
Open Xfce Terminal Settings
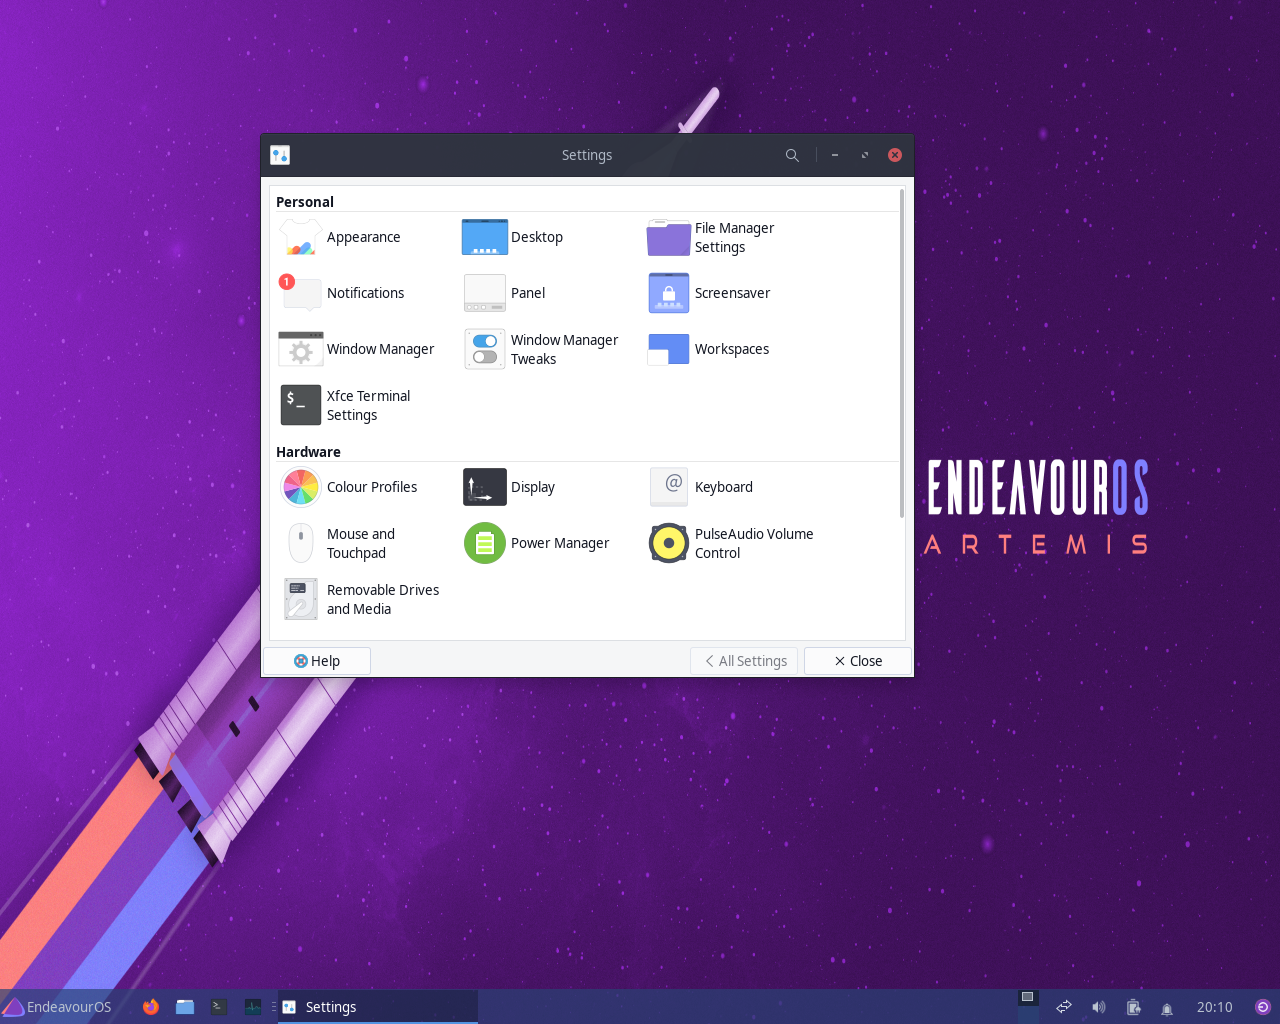(345, 405)
